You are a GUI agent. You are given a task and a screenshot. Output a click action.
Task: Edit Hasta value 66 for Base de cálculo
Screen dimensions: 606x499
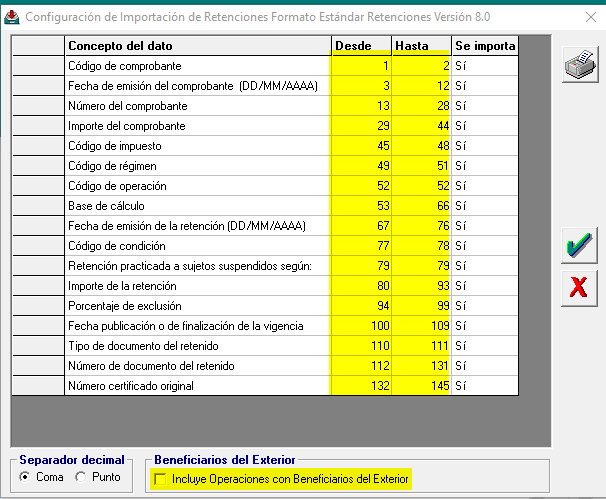coord(421,206)
